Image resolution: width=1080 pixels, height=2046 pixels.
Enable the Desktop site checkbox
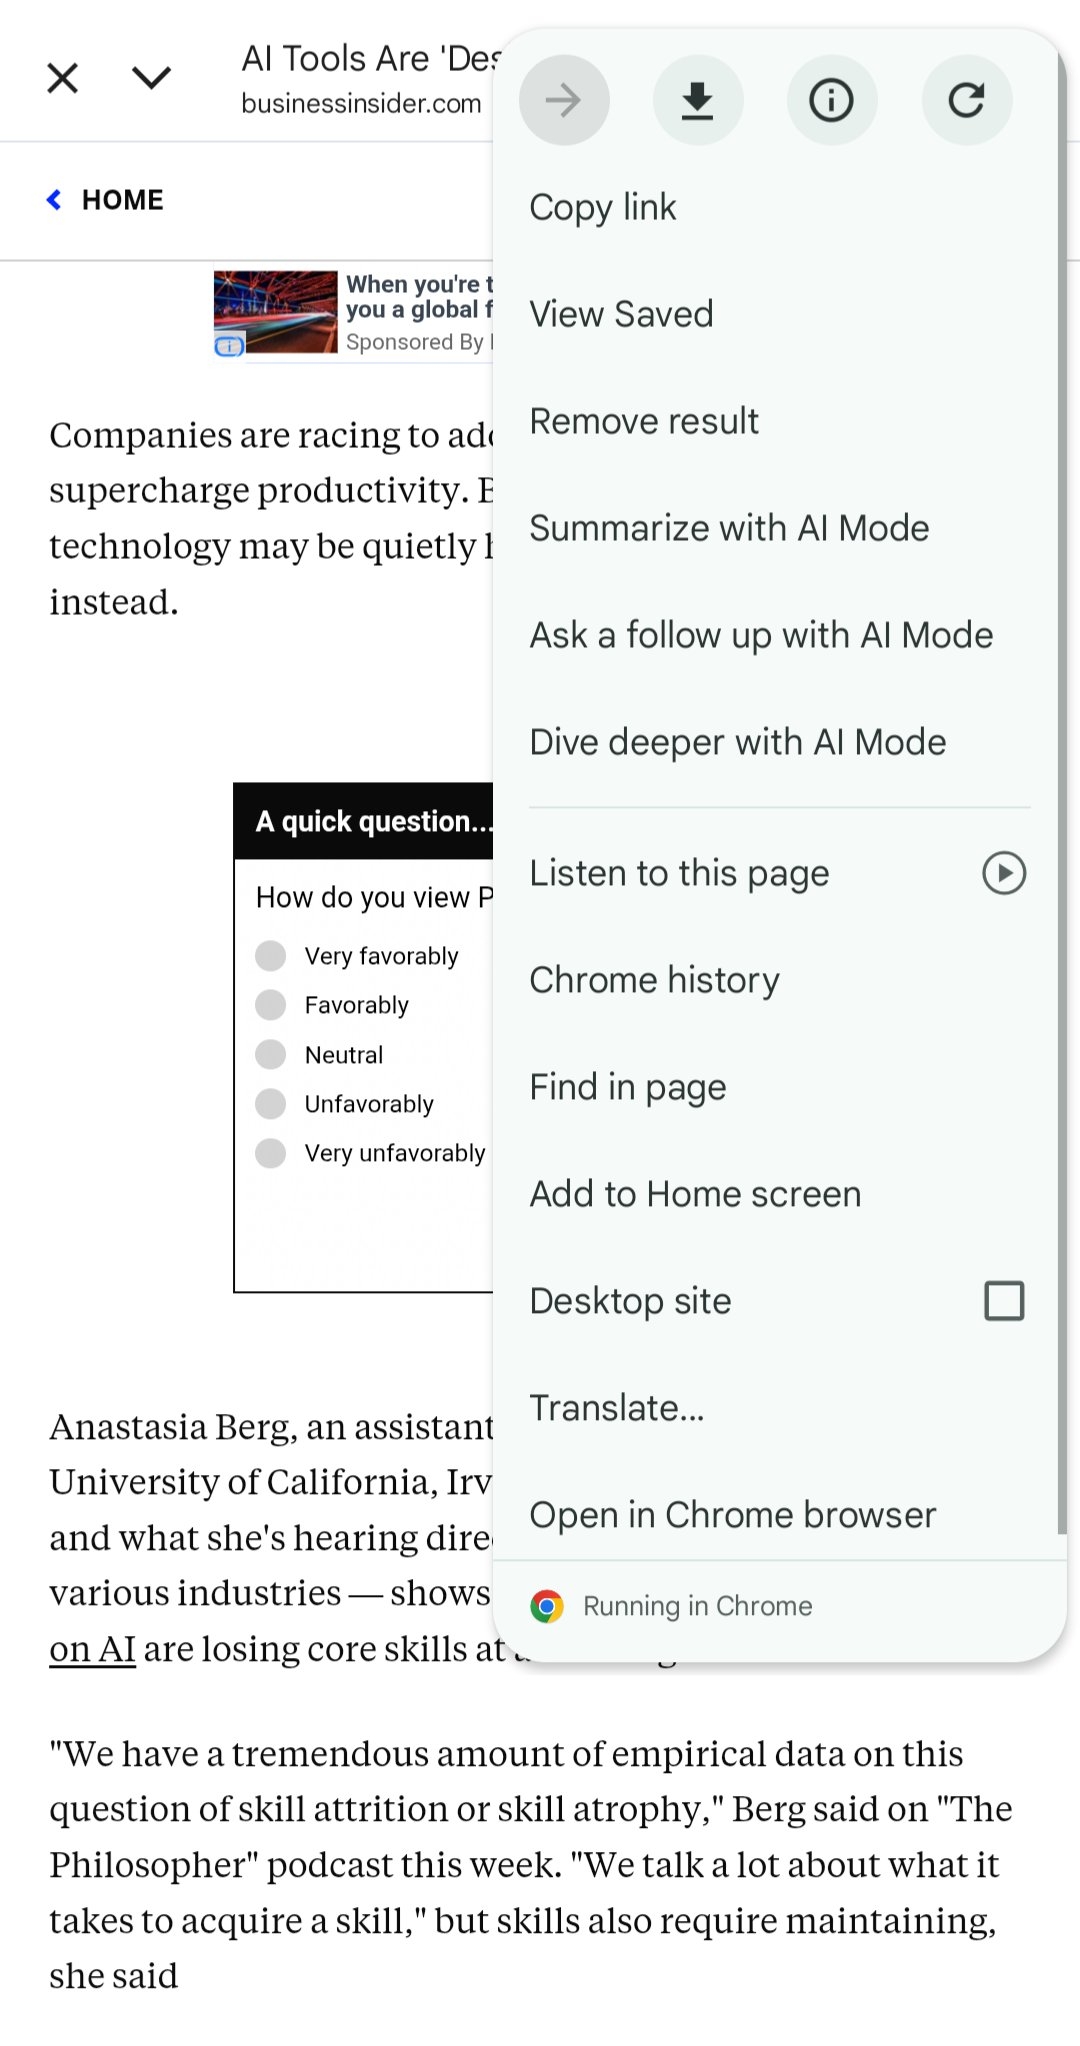click(x=1003, y=1301)
